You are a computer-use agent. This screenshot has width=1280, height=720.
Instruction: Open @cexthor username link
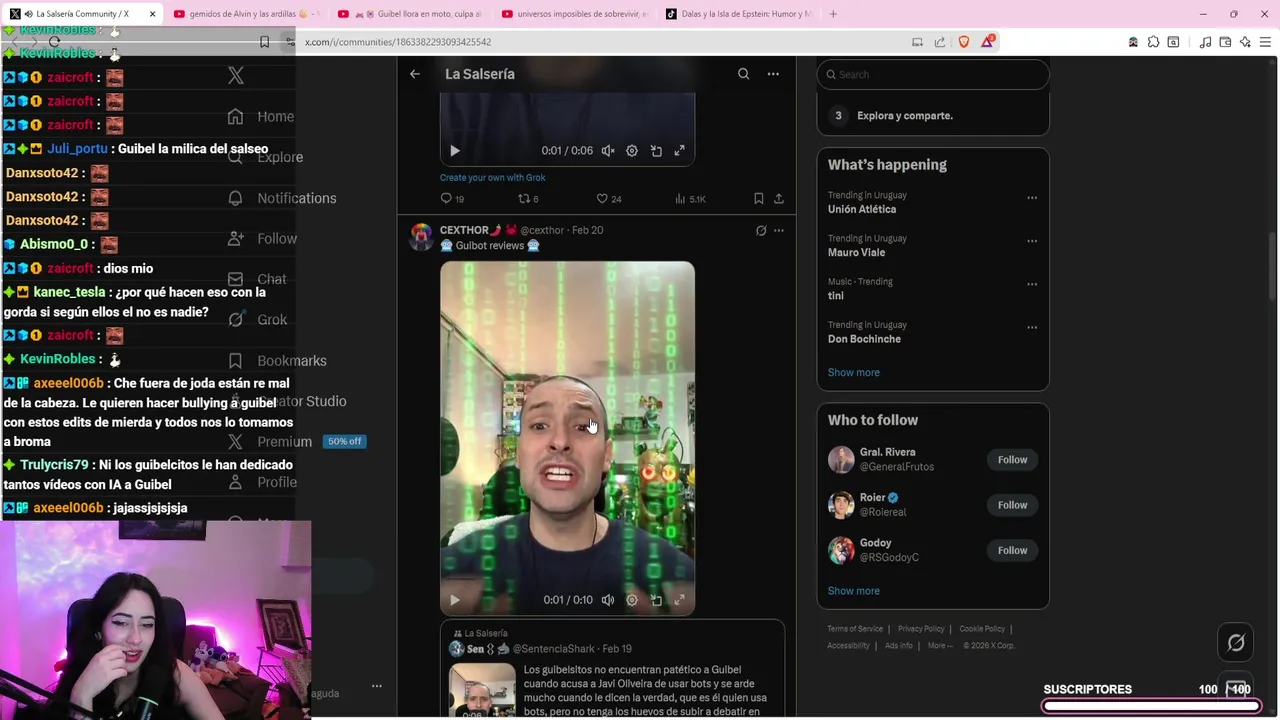(x=542, y=230)
